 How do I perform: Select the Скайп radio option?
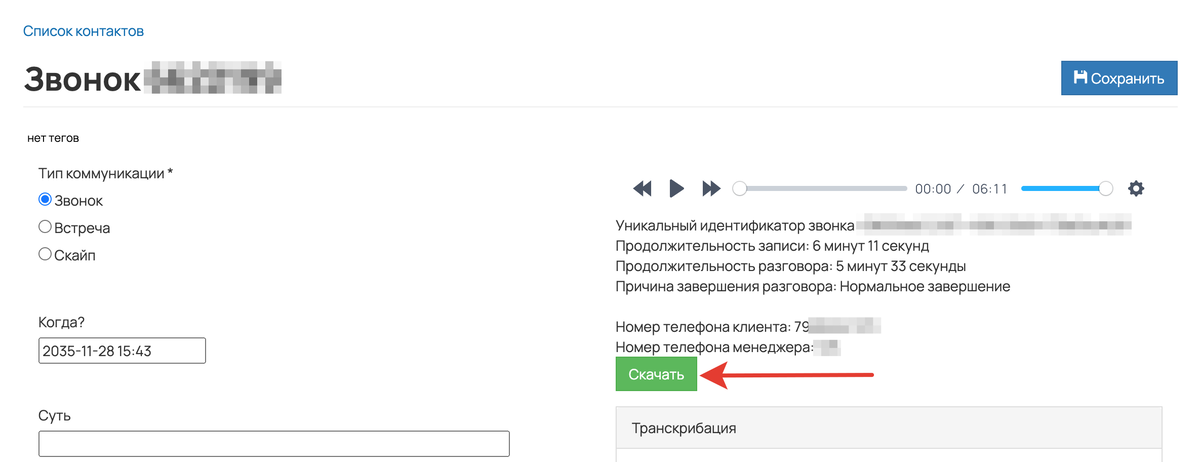click(45, 254)
